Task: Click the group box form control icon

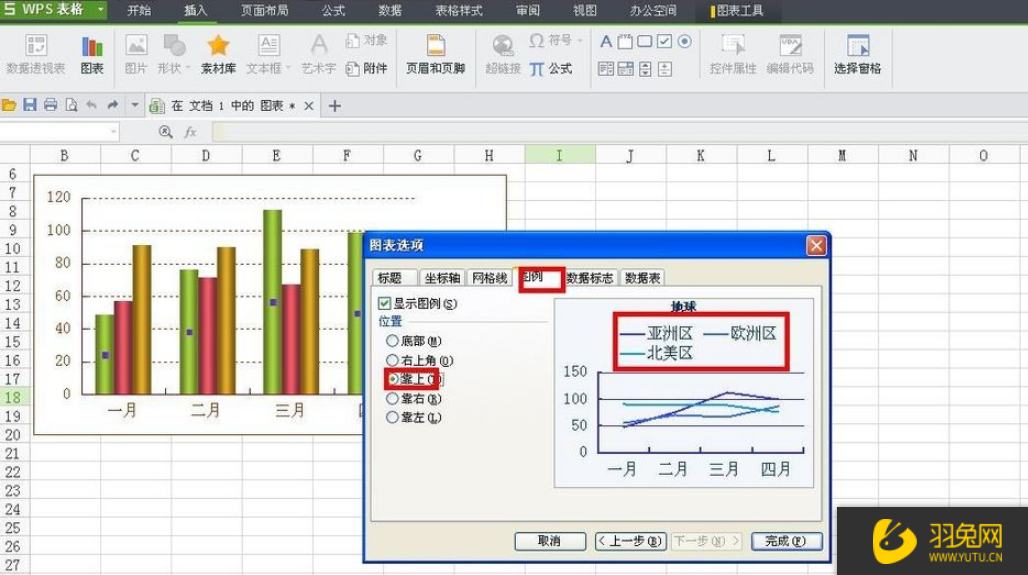Action: (x=625, y=42)
